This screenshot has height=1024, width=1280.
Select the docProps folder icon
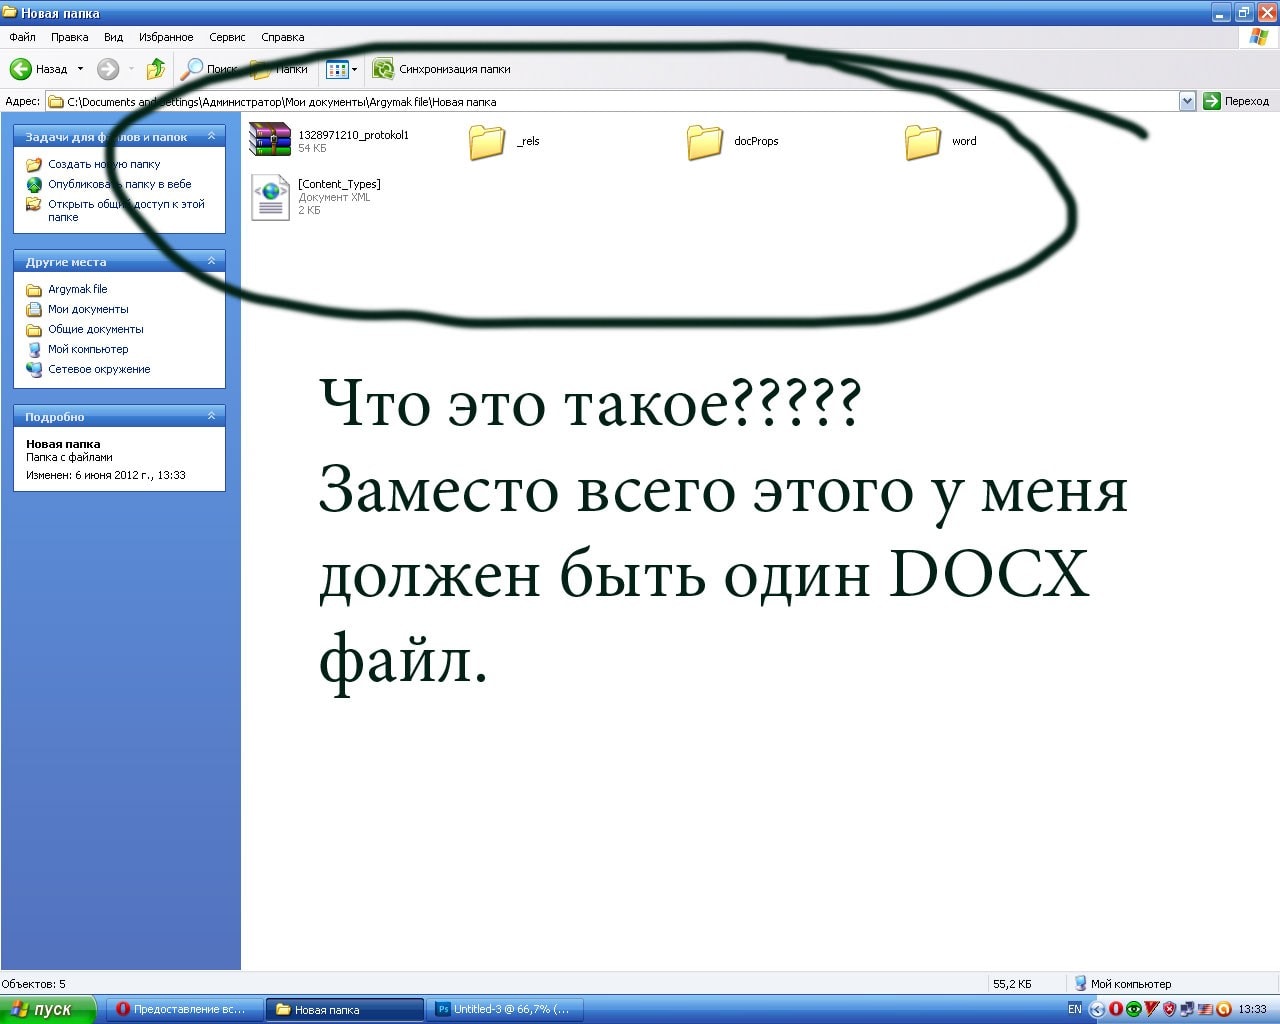tap(705, 142)
